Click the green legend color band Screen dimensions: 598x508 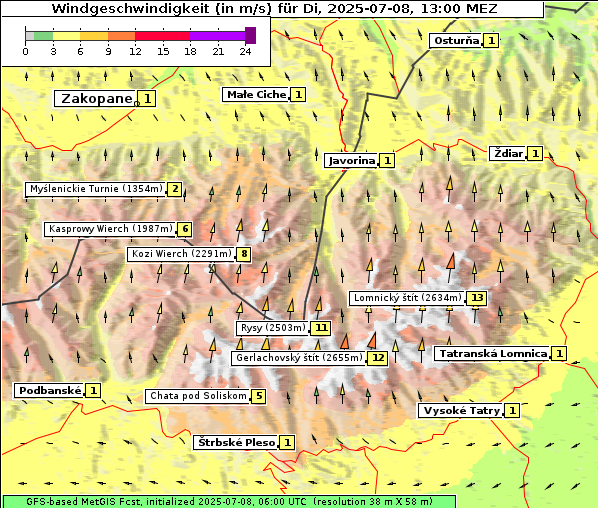43,36
